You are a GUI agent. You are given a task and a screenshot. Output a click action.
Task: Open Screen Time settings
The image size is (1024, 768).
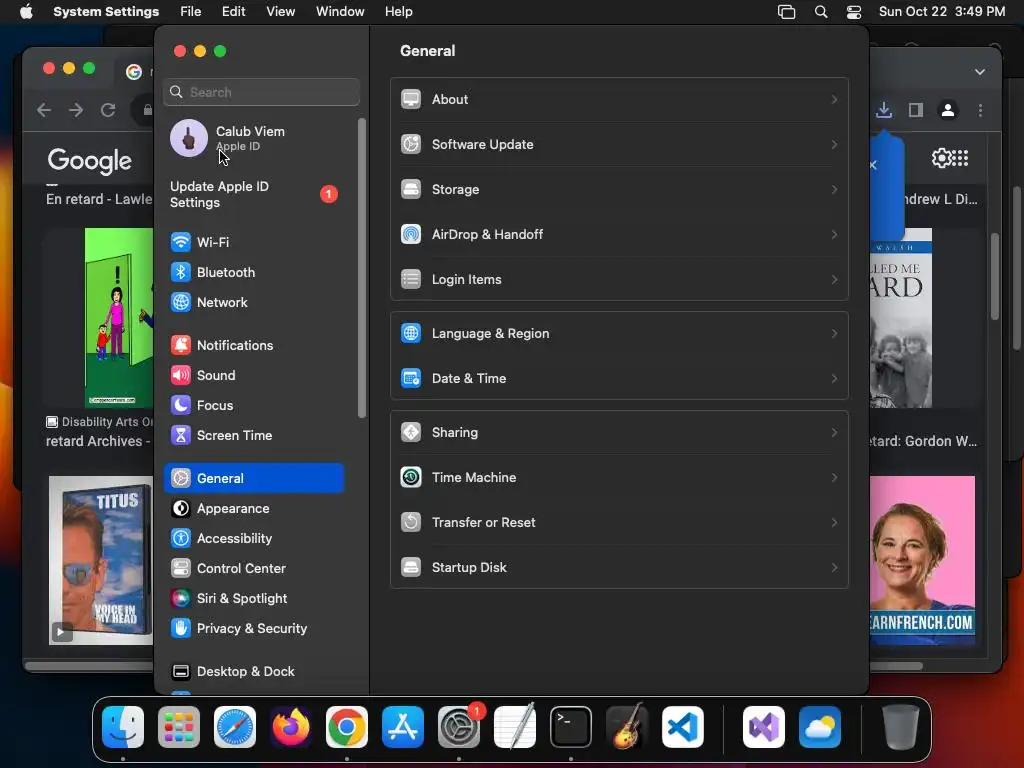[x=253, y=436]
